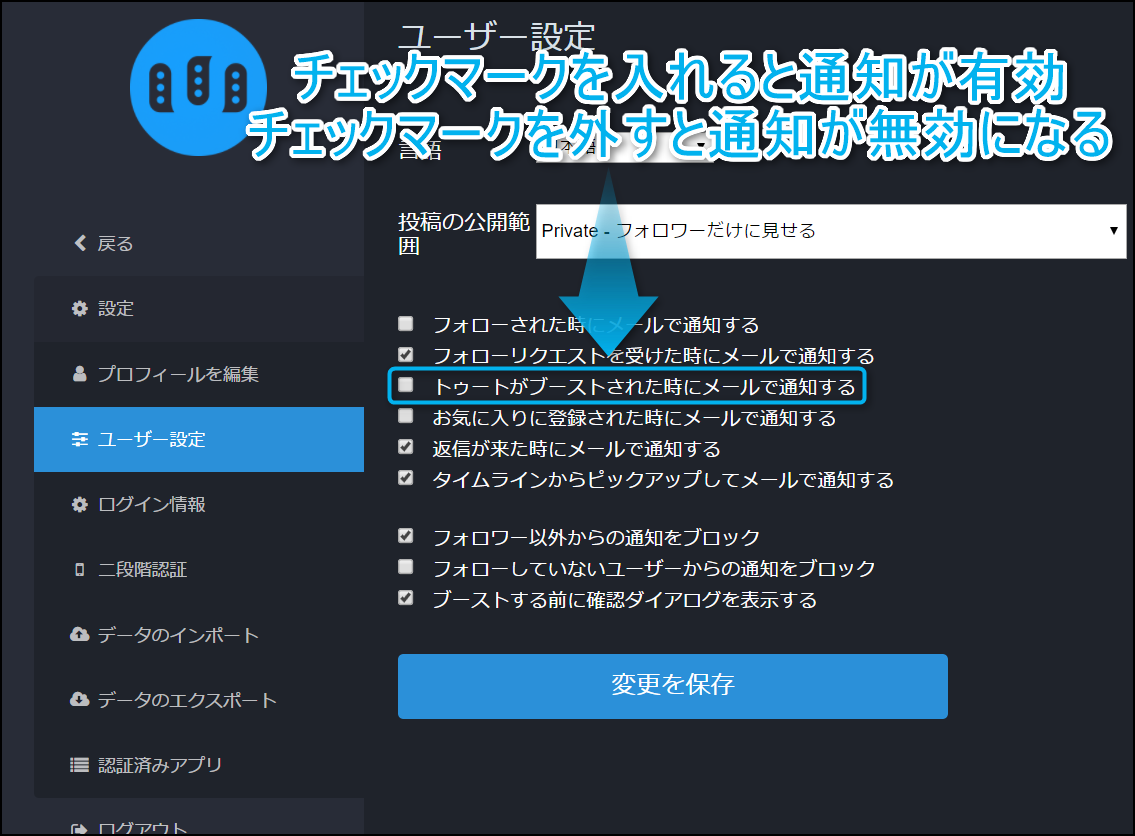Click the back chevron icon beside 戻る
Viewport: 1135px width, 836px height.
pyautogui.click(x=81, y=243)
